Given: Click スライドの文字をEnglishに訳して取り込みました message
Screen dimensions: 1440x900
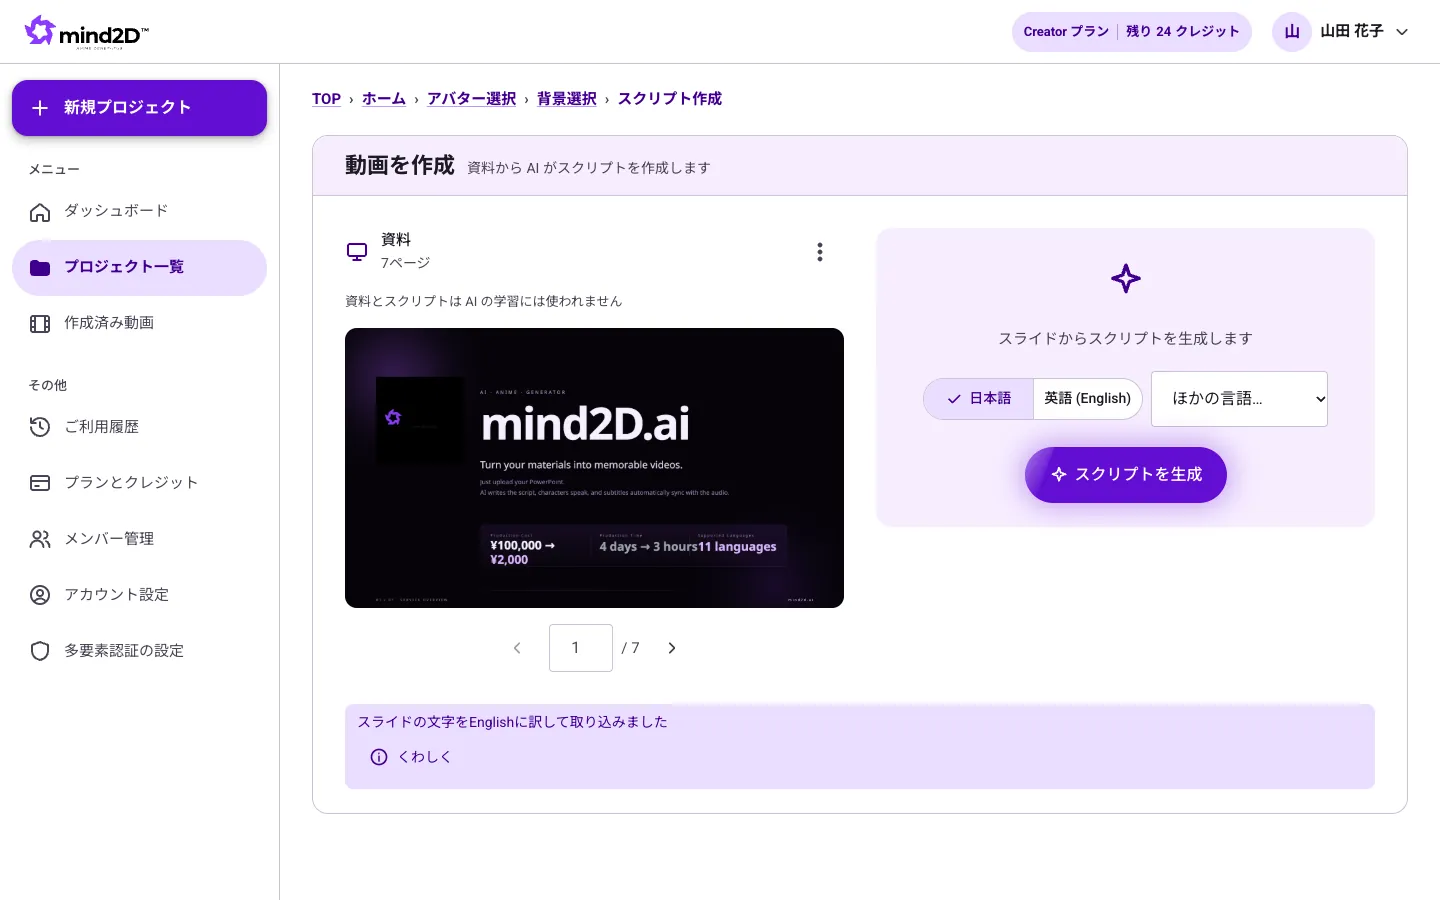Looking at the screenshot, I should coord(512,722).
